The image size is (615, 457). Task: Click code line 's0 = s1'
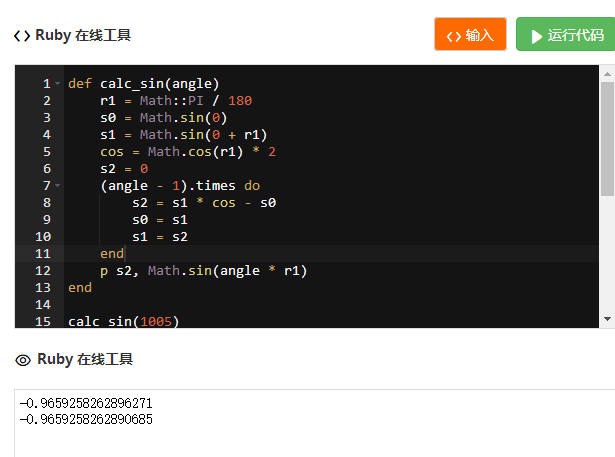[x=160, y=220]
